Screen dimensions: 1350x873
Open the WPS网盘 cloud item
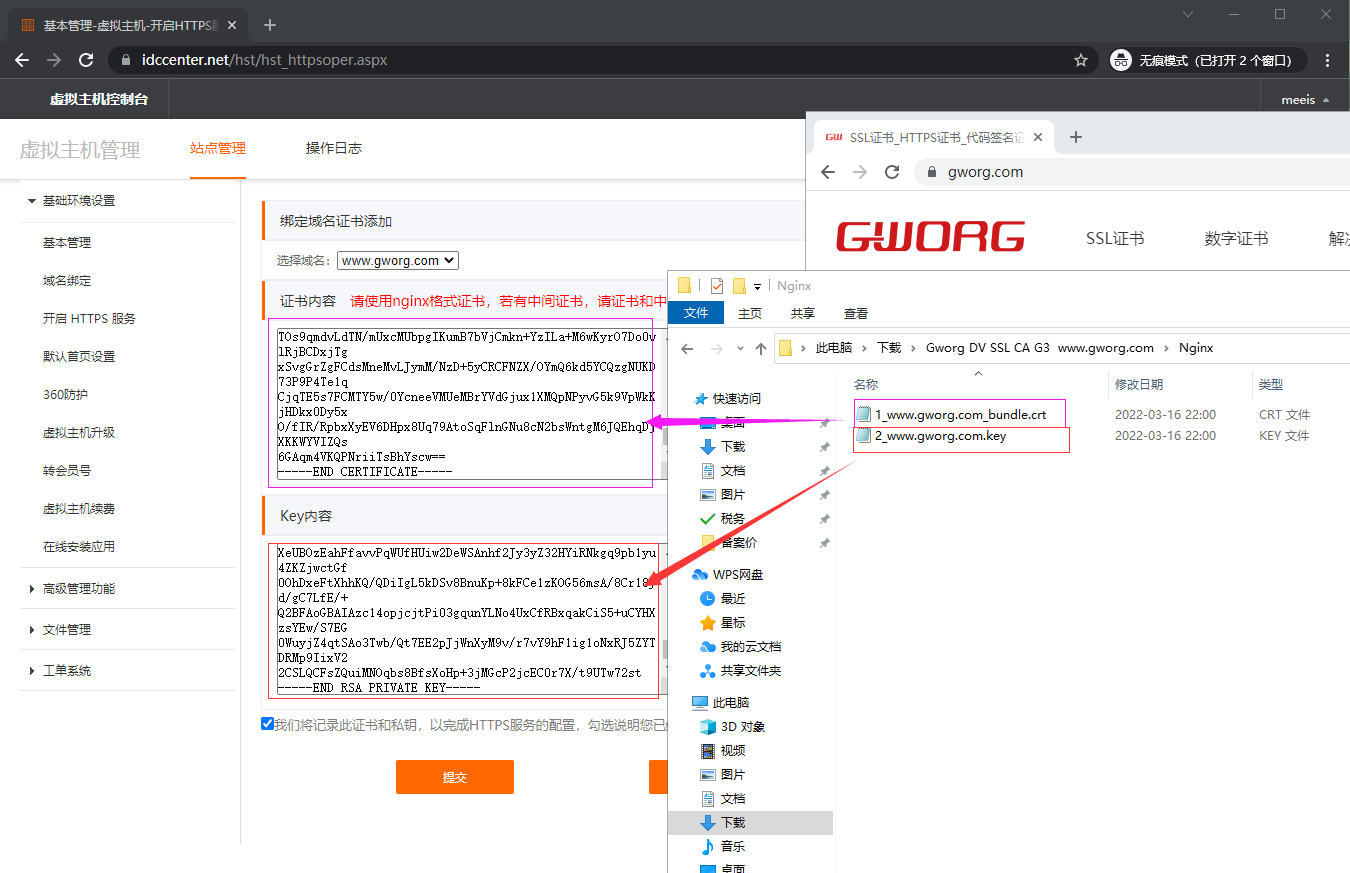point(737,574)
